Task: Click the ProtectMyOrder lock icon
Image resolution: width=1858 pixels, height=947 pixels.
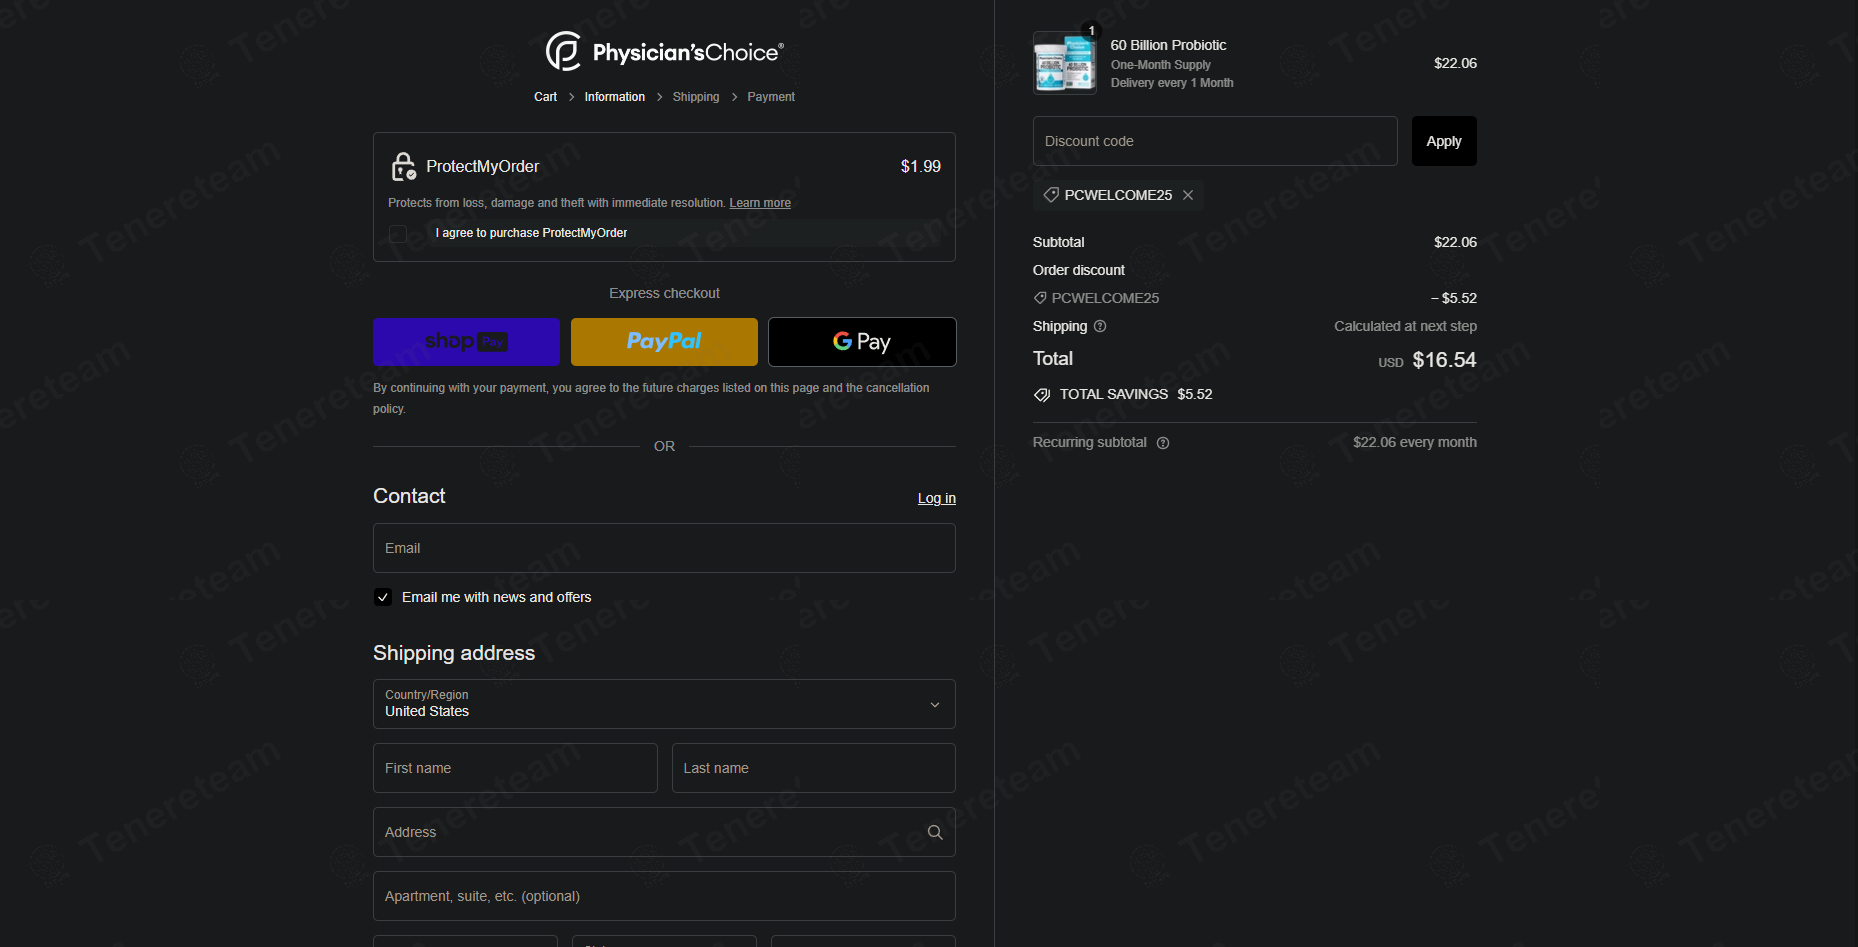Action: [x=403, y=167]
